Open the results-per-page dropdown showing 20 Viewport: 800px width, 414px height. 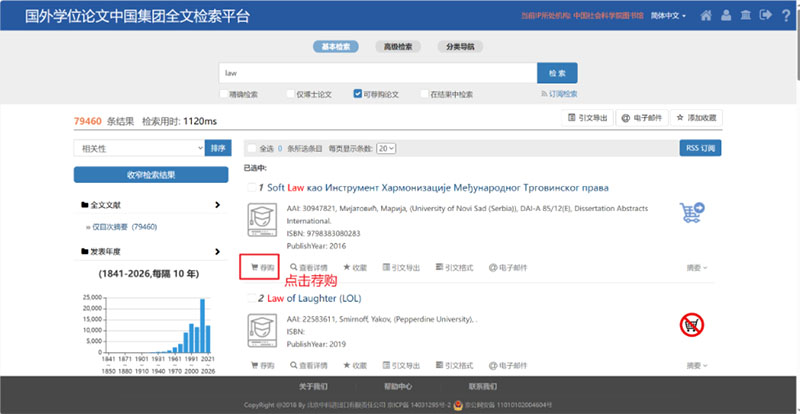click(x=386, y=148)
